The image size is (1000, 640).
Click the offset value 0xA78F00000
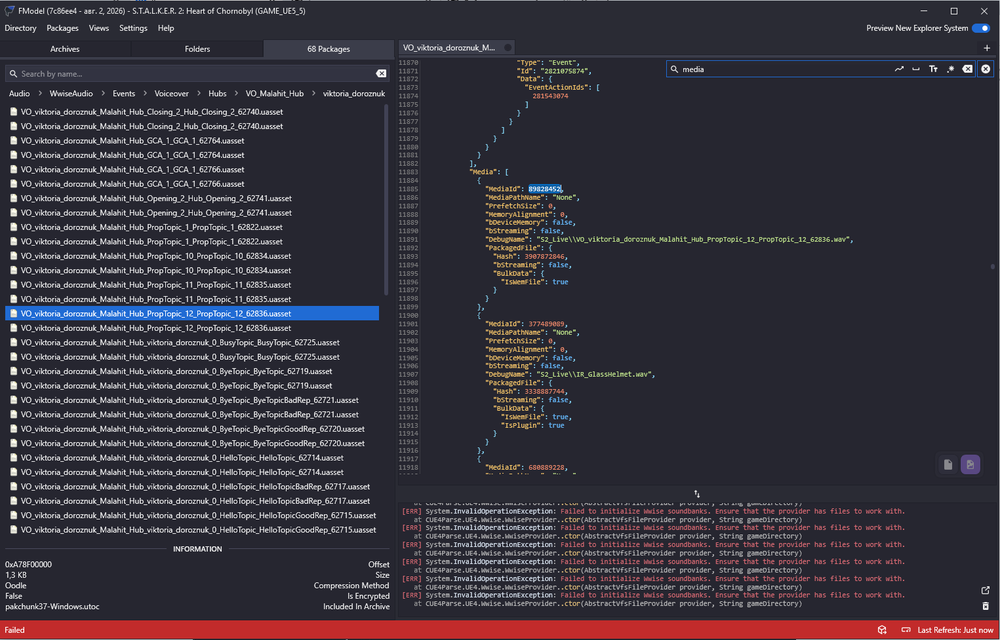click(29, 564)
